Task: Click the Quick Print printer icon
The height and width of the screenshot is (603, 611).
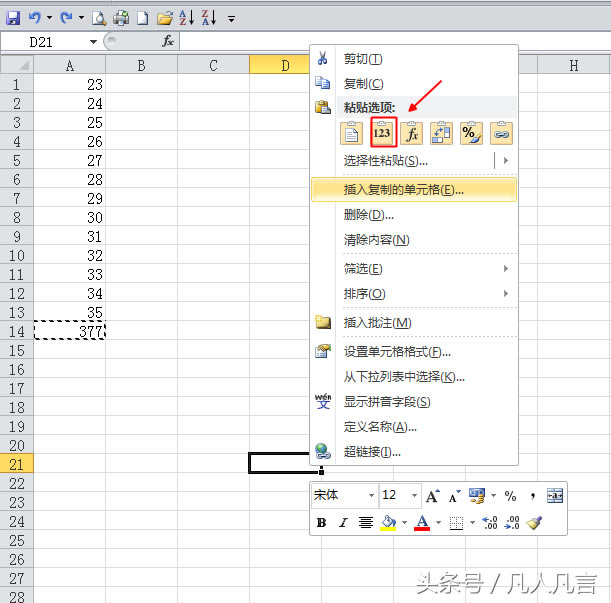Action: pos(121,18)
